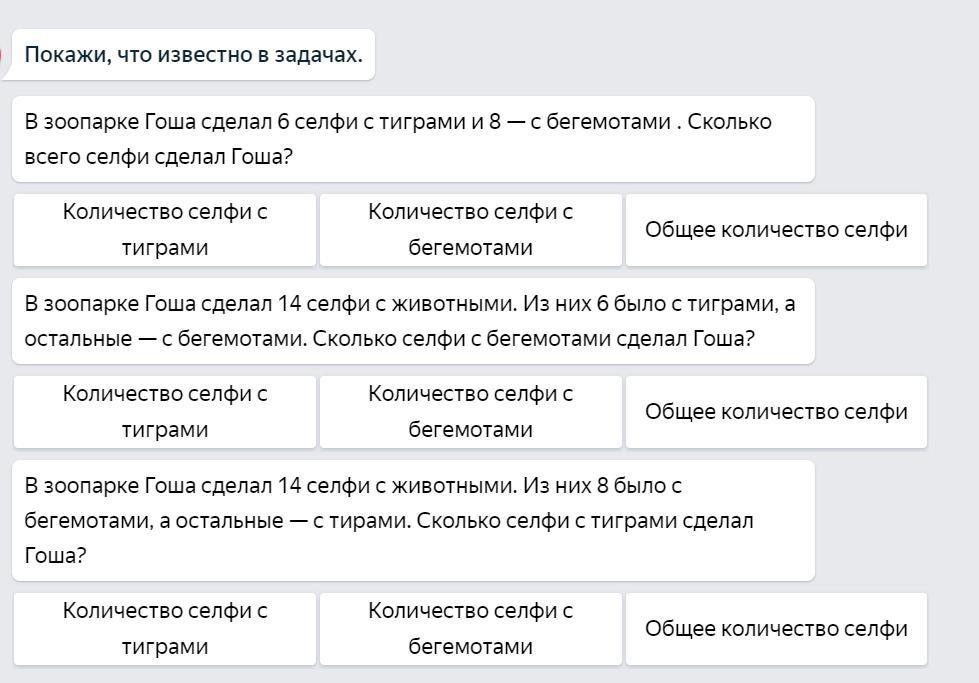The image size is (979, 683).
Task: Choose 'Общее количество селфи' under second problem
Action: [776, 412]
